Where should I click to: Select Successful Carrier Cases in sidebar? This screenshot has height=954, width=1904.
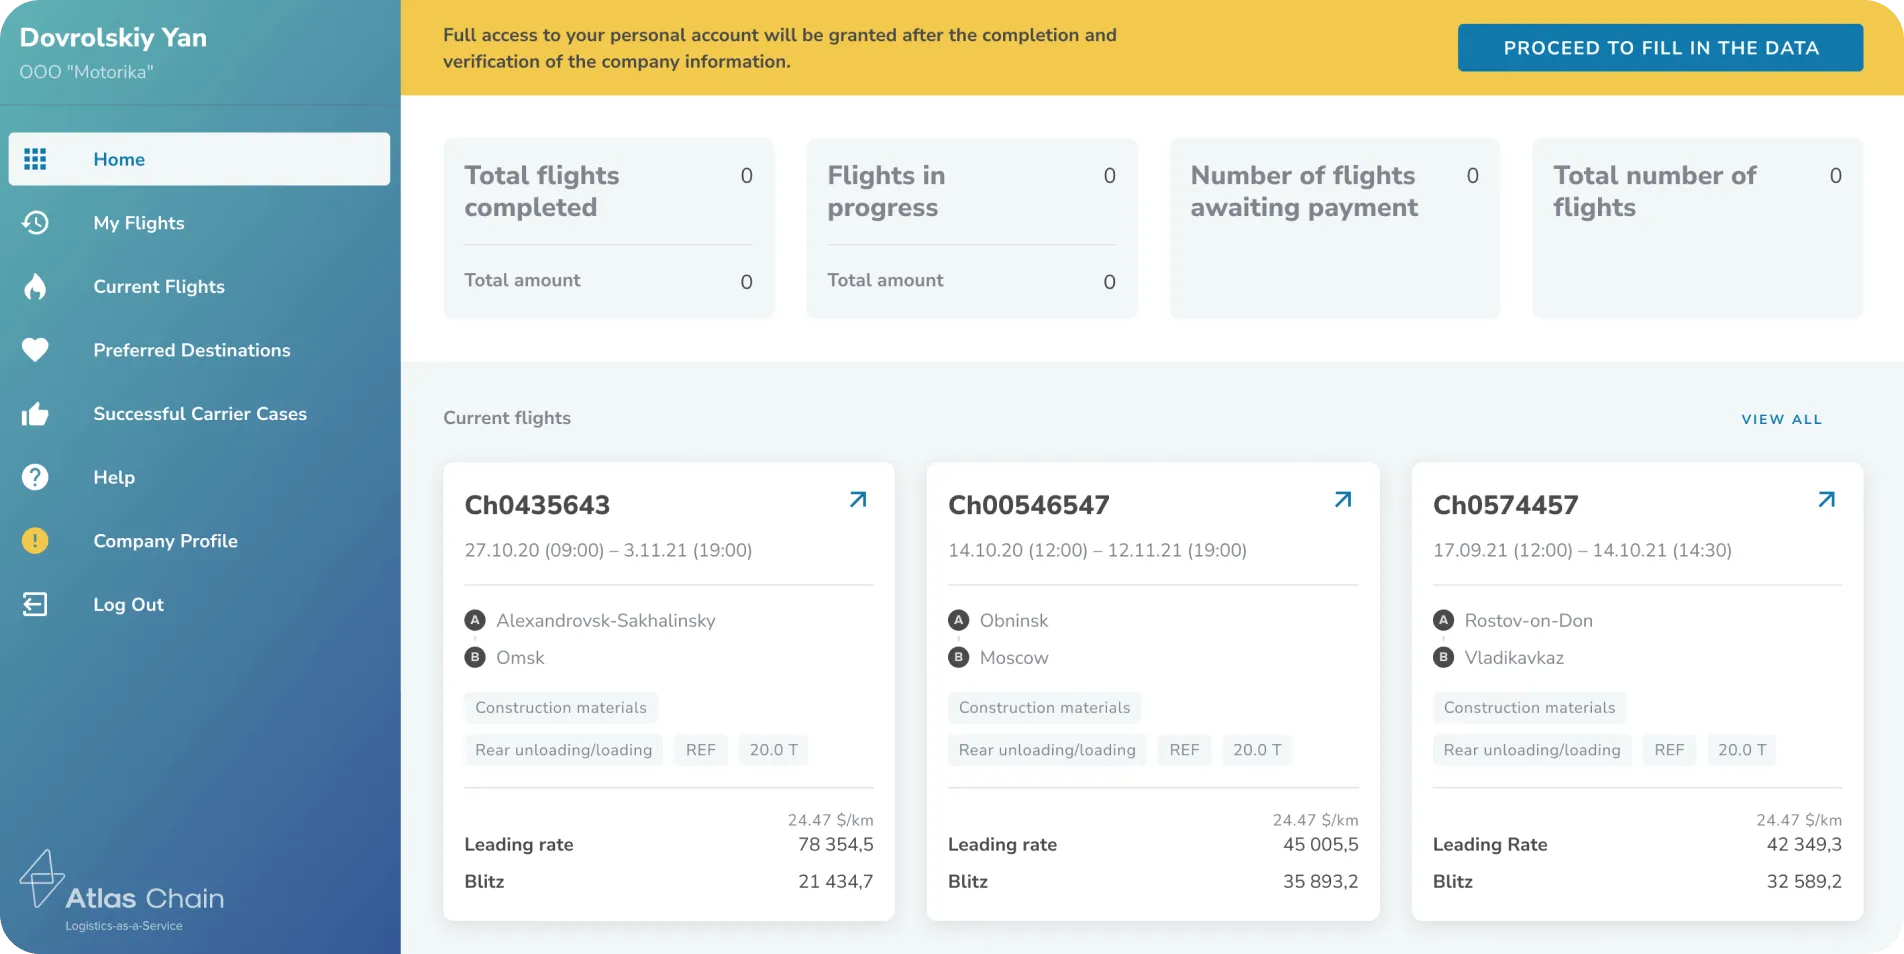(200, 414)
